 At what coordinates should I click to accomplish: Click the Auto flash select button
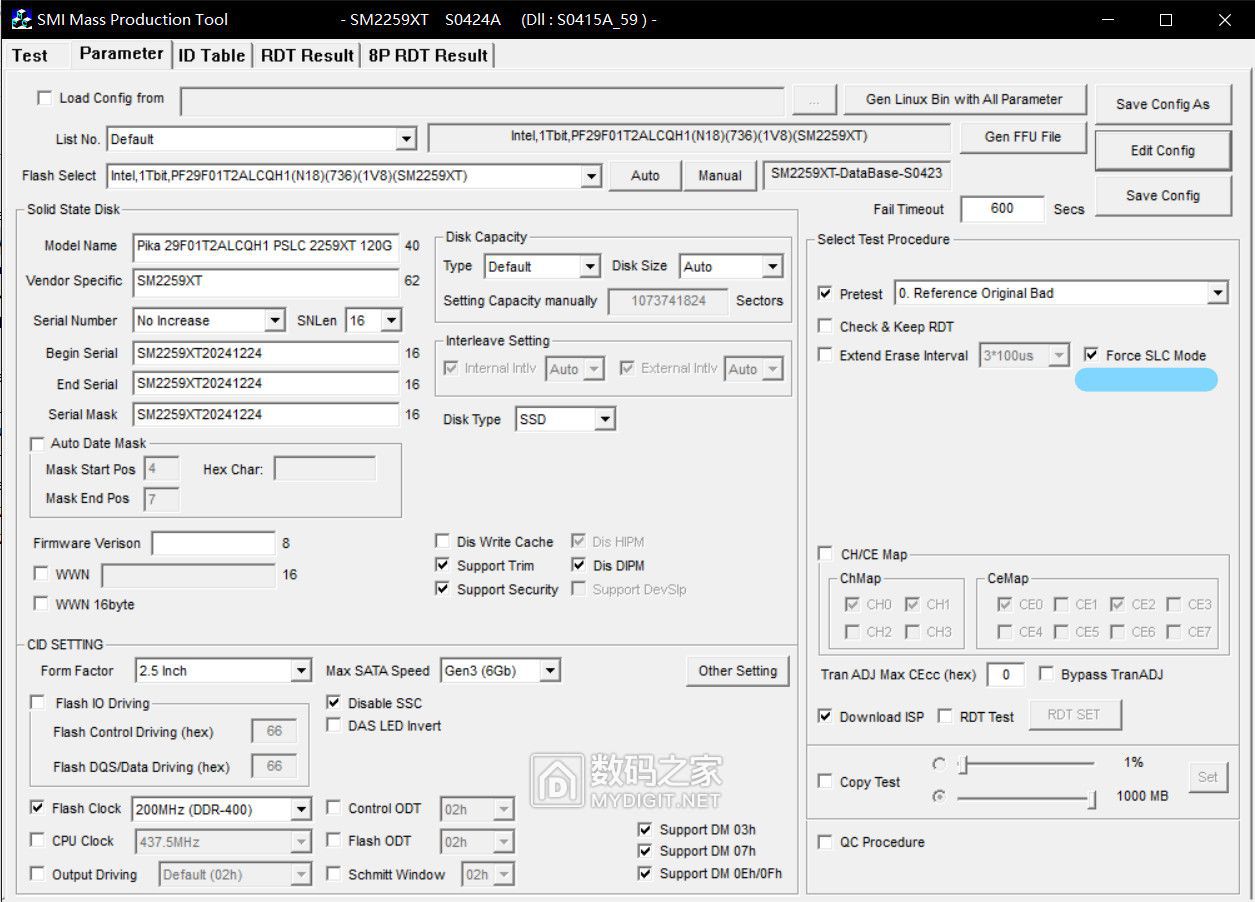pos(645,176)
